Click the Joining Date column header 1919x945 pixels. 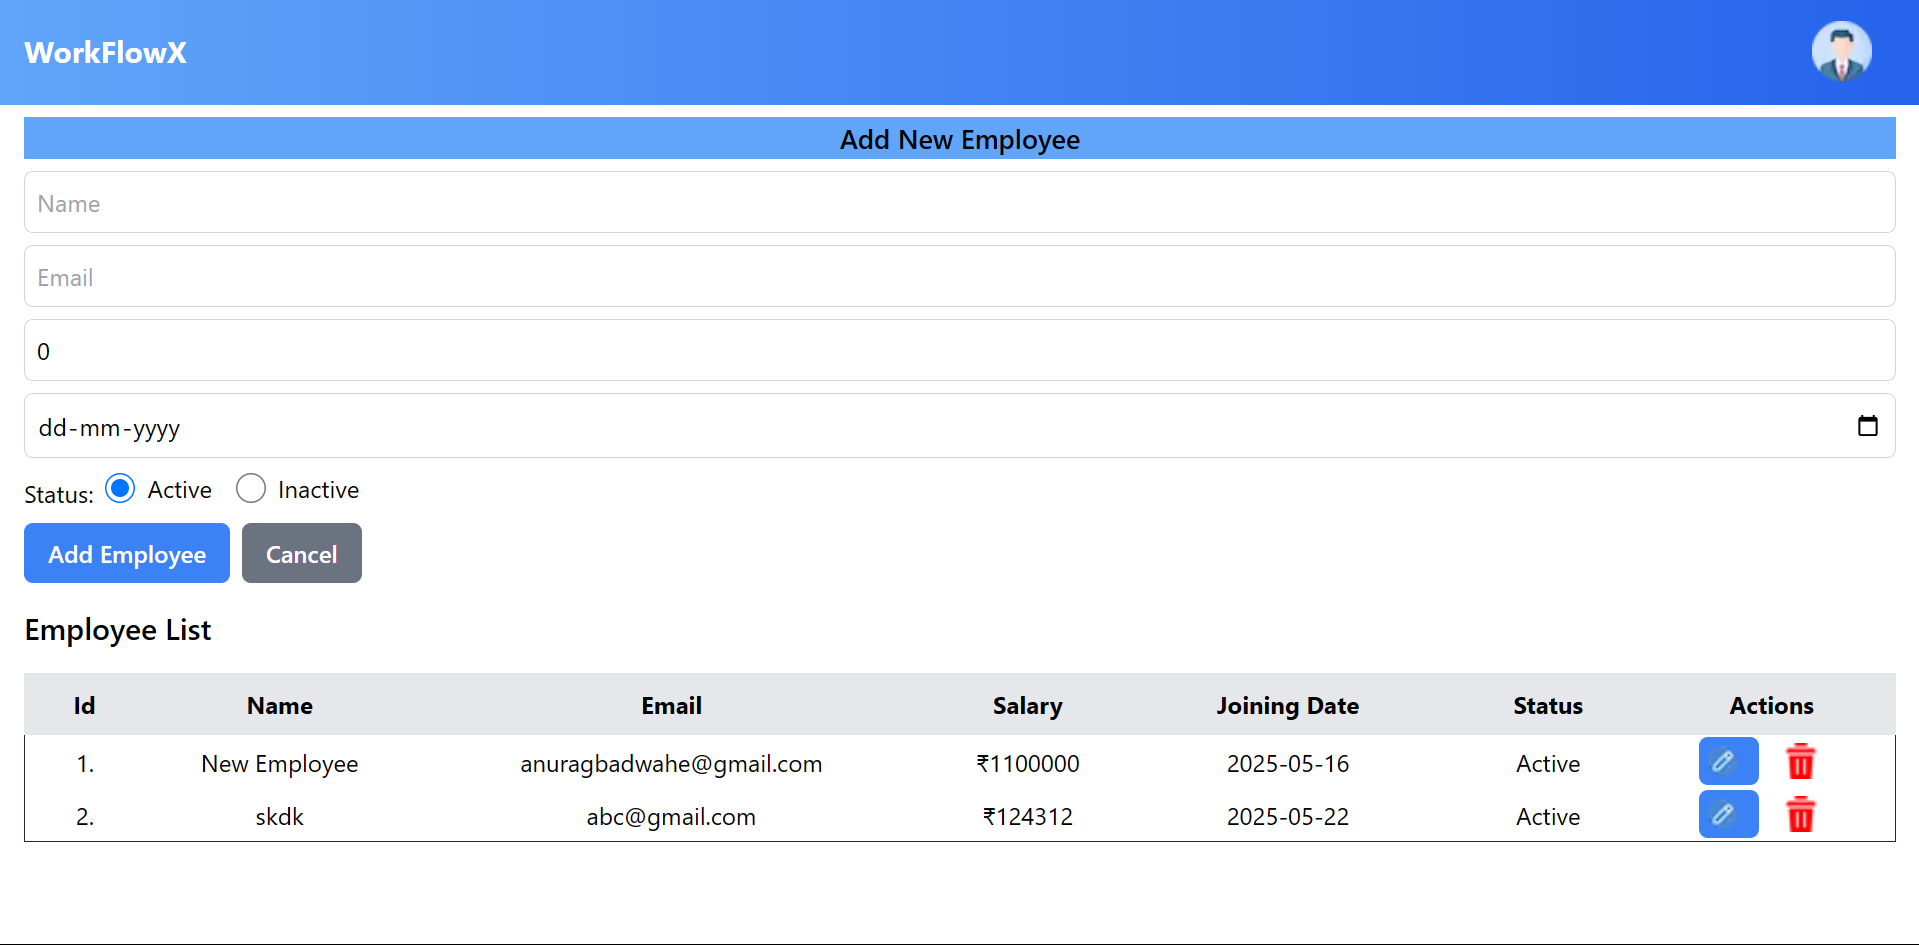tap(1287, 706)
